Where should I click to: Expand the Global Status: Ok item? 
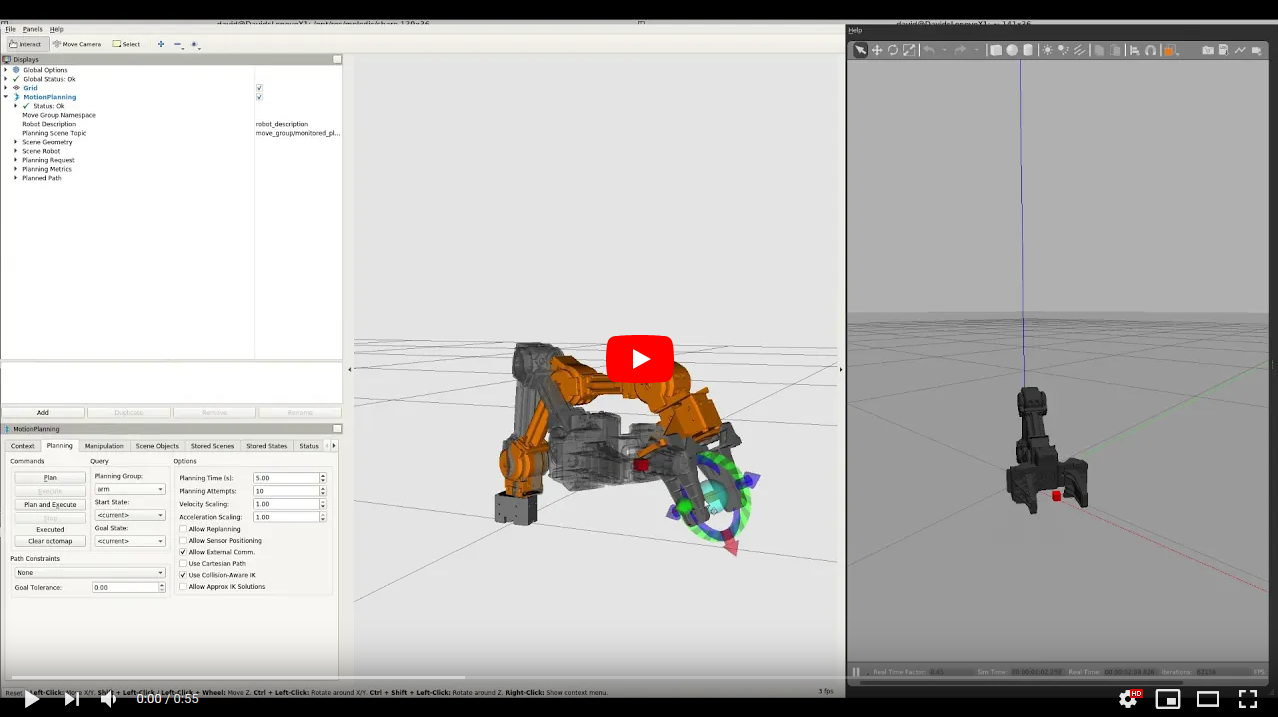[5, 79]
